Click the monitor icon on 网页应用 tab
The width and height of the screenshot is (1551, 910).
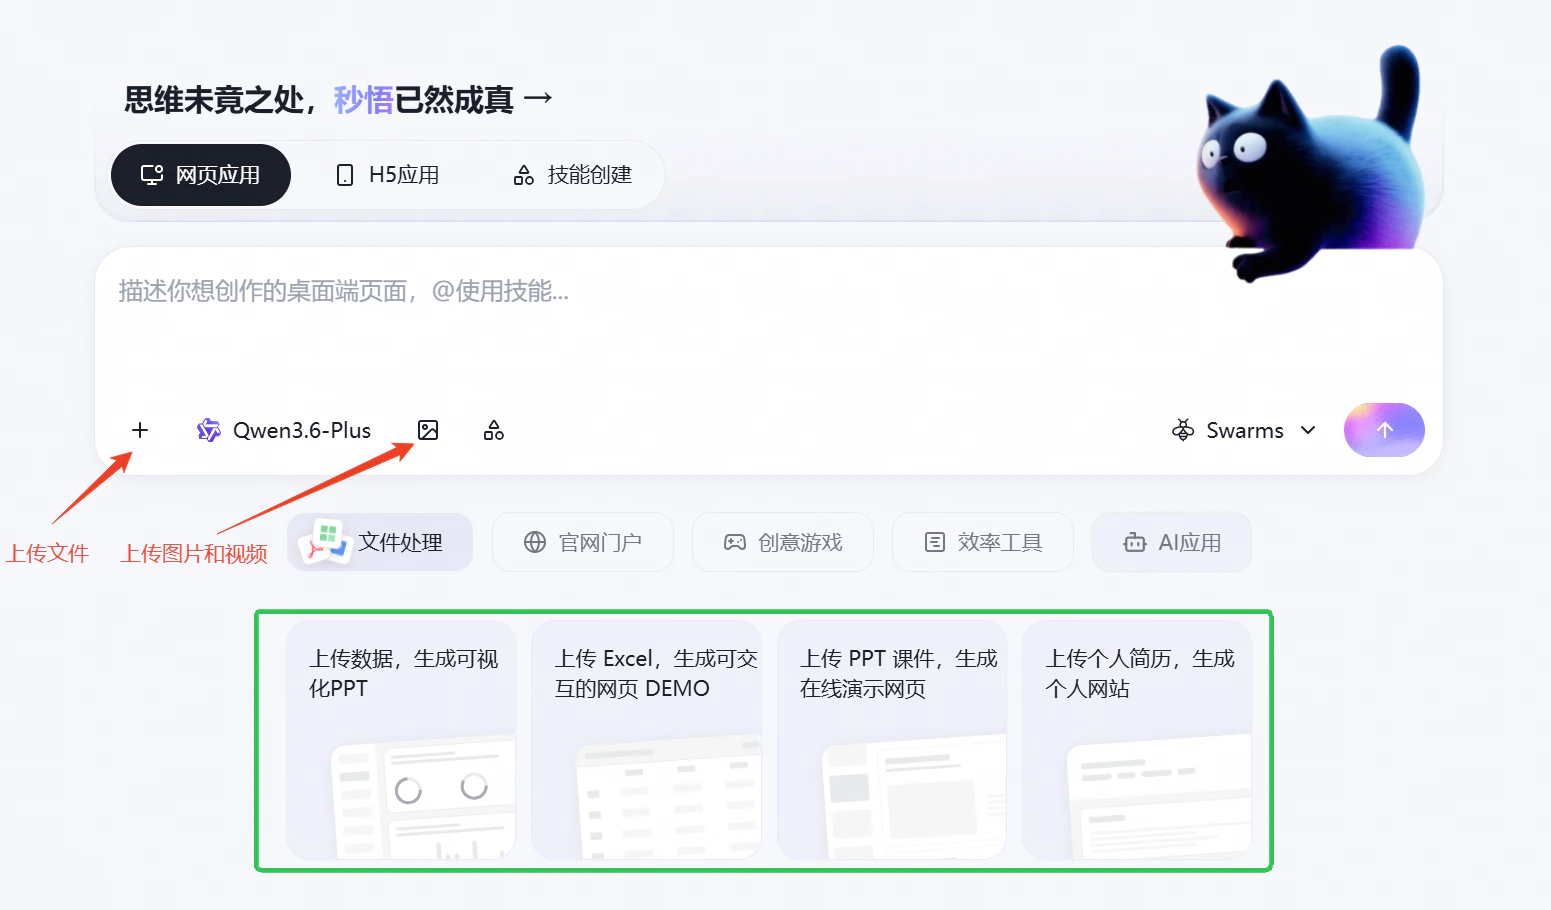coord(152,175)
